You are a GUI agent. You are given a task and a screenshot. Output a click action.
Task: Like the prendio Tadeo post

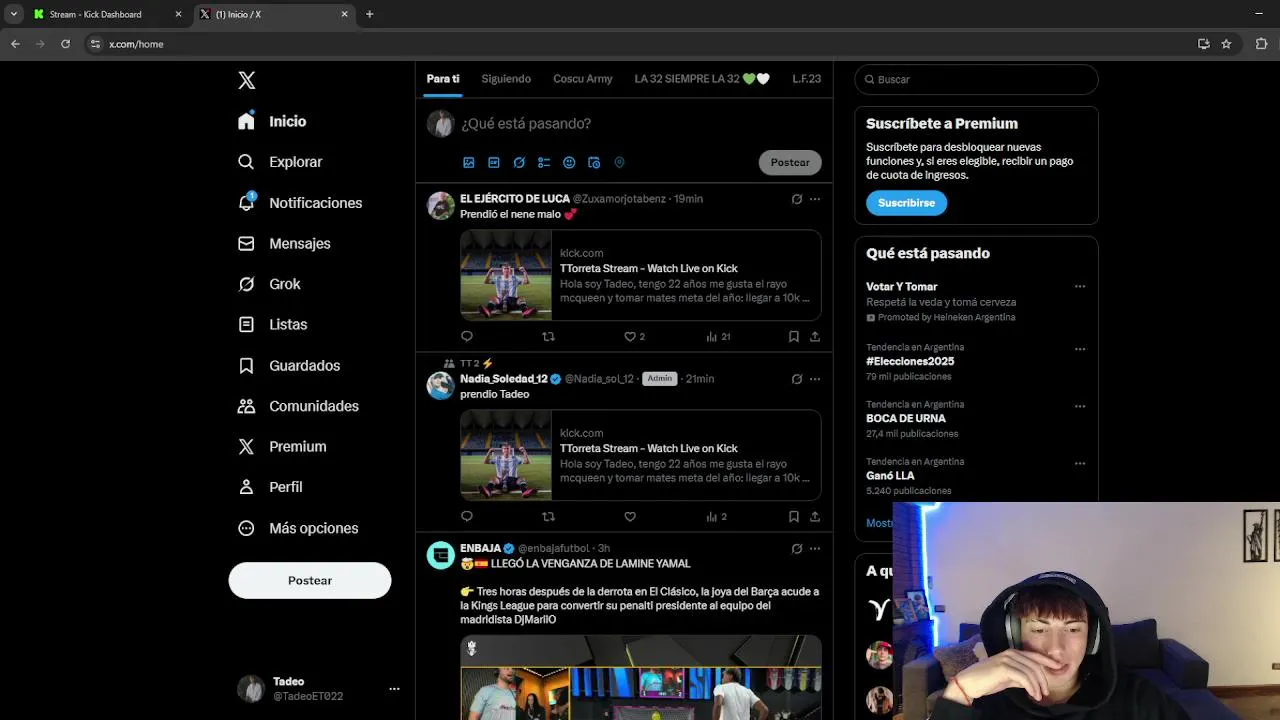[x=630, y=517]
